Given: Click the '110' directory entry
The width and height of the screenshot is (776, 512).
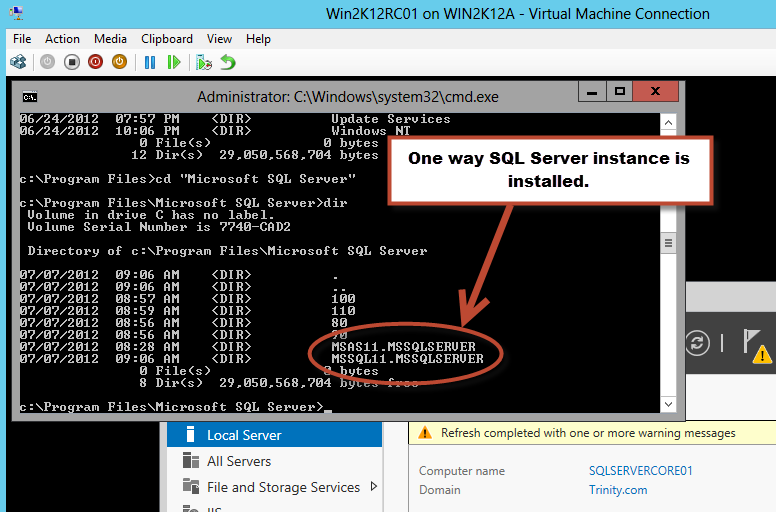Looking at the screenshot, I should pyautogui.click(x=343, y=311).
